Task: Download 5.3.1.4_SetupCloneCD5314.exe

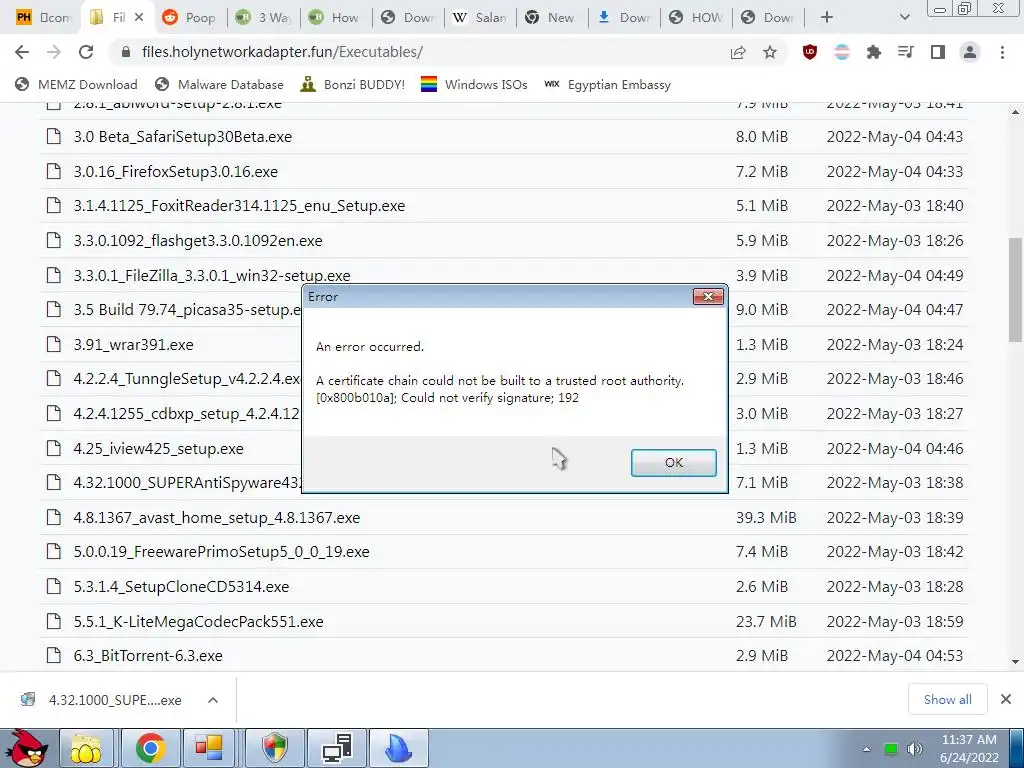Action: point(182,586)
